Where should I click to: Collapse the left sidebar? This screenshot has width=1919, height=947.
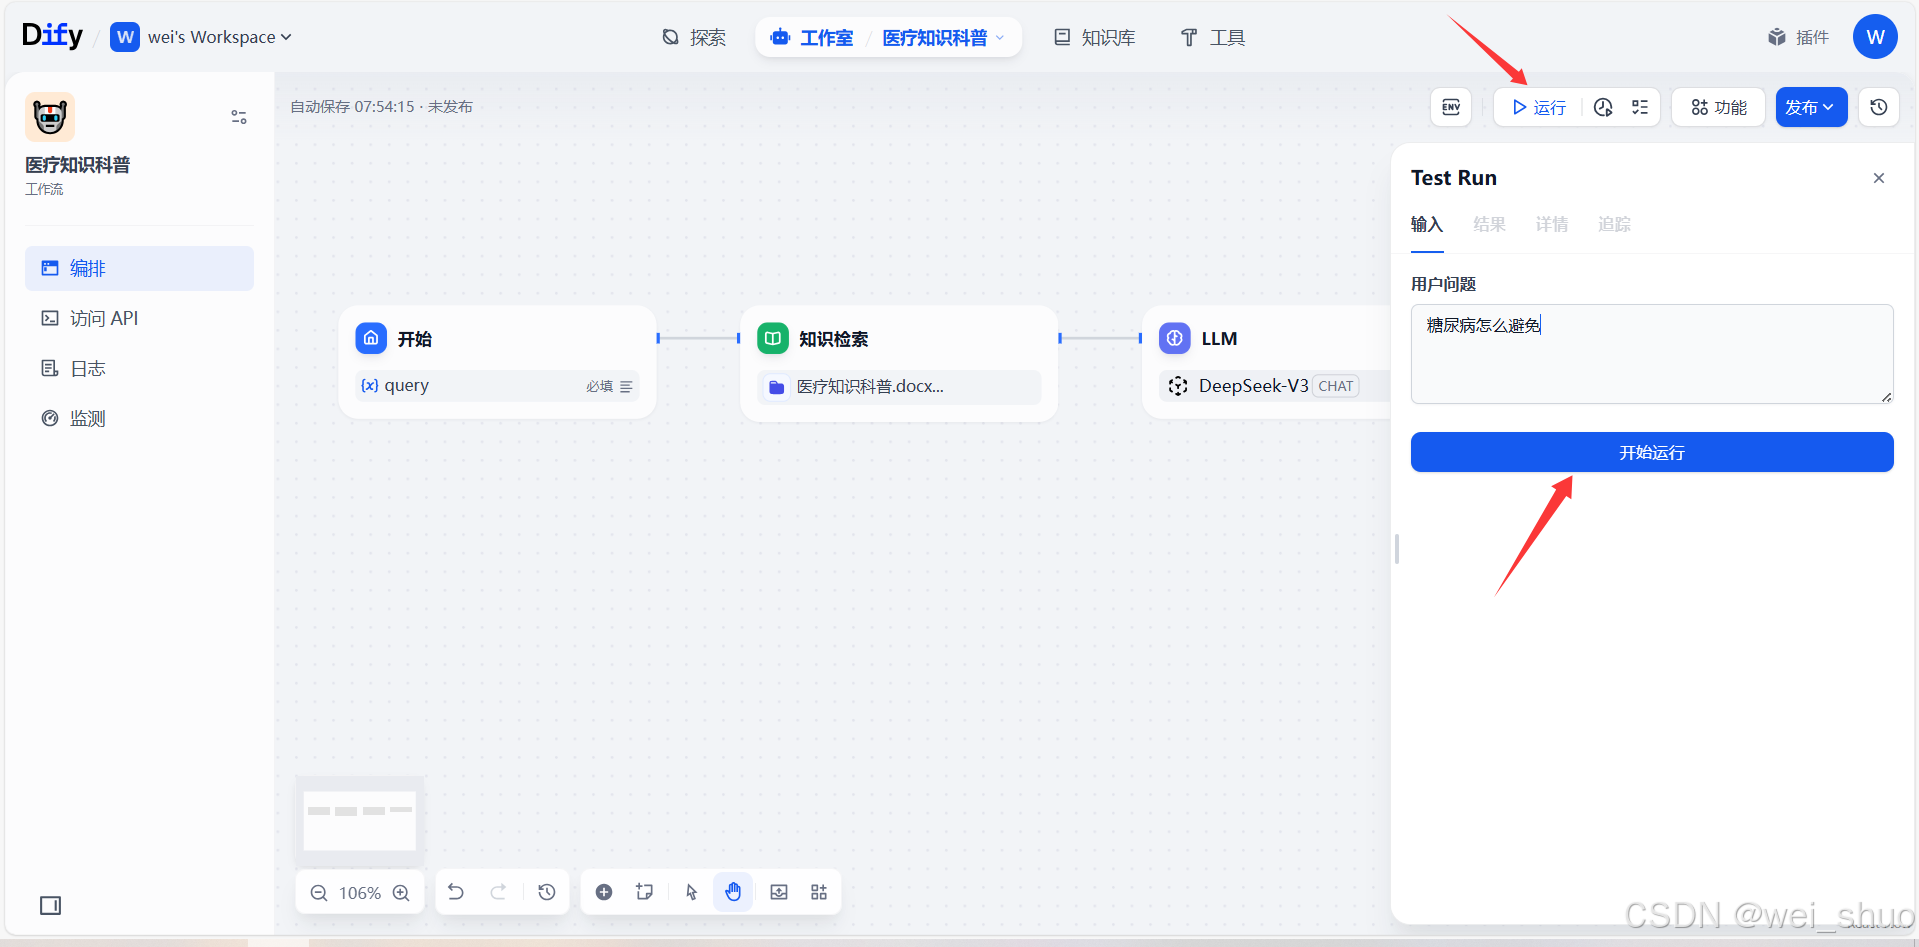point(51,905)
